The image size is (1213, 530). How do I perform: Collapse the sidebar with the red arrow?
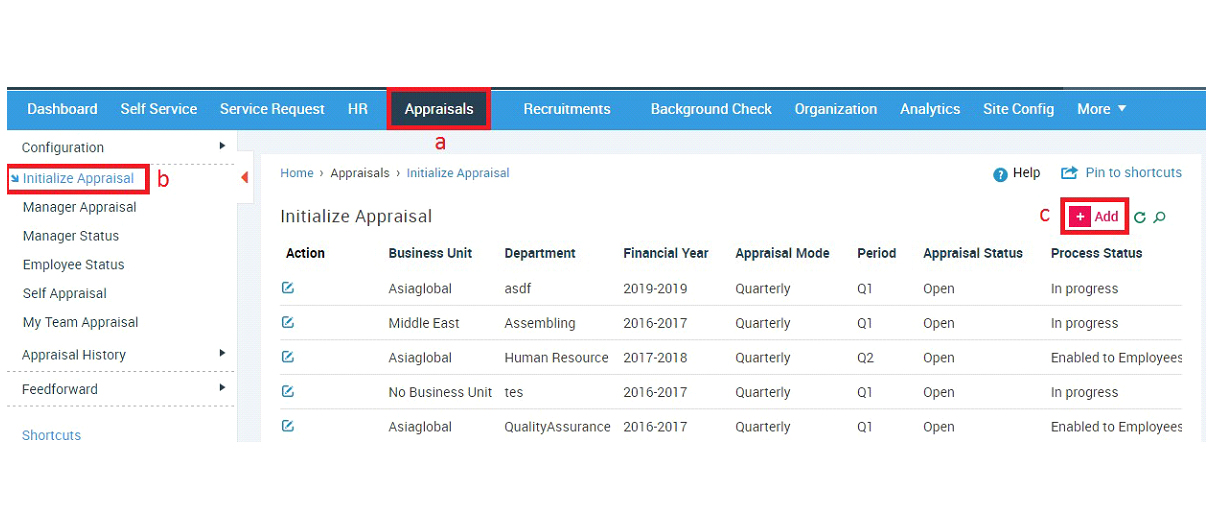(x=245, y=178)
